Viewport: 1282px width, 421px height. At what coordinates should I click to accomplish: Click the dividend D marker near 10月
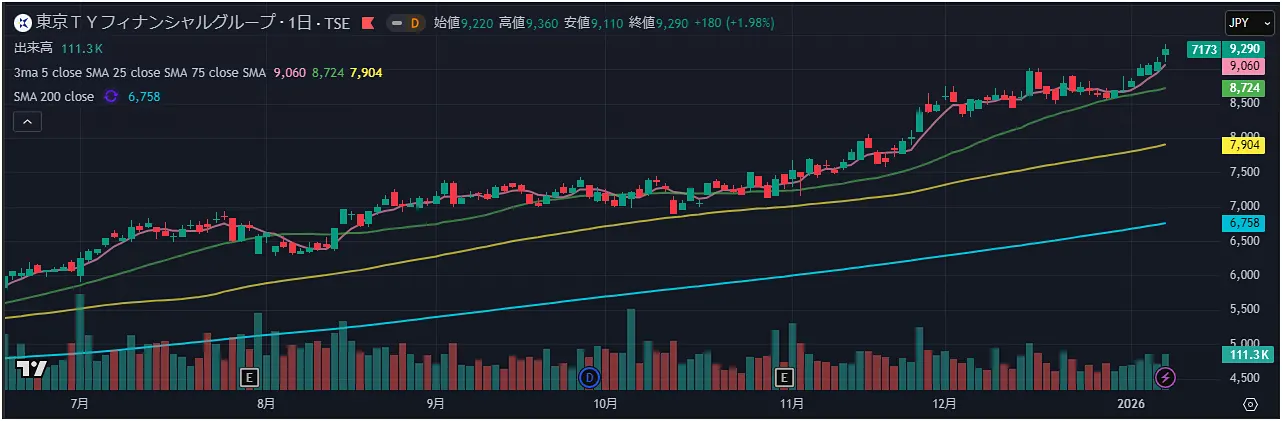tap(589, 377)
